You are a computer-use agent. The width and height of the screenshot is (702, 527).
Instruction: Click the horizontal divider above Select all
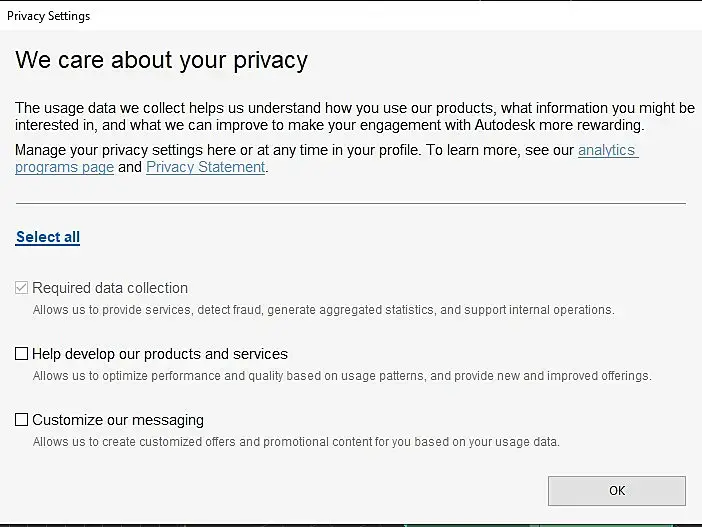[350, 204]
